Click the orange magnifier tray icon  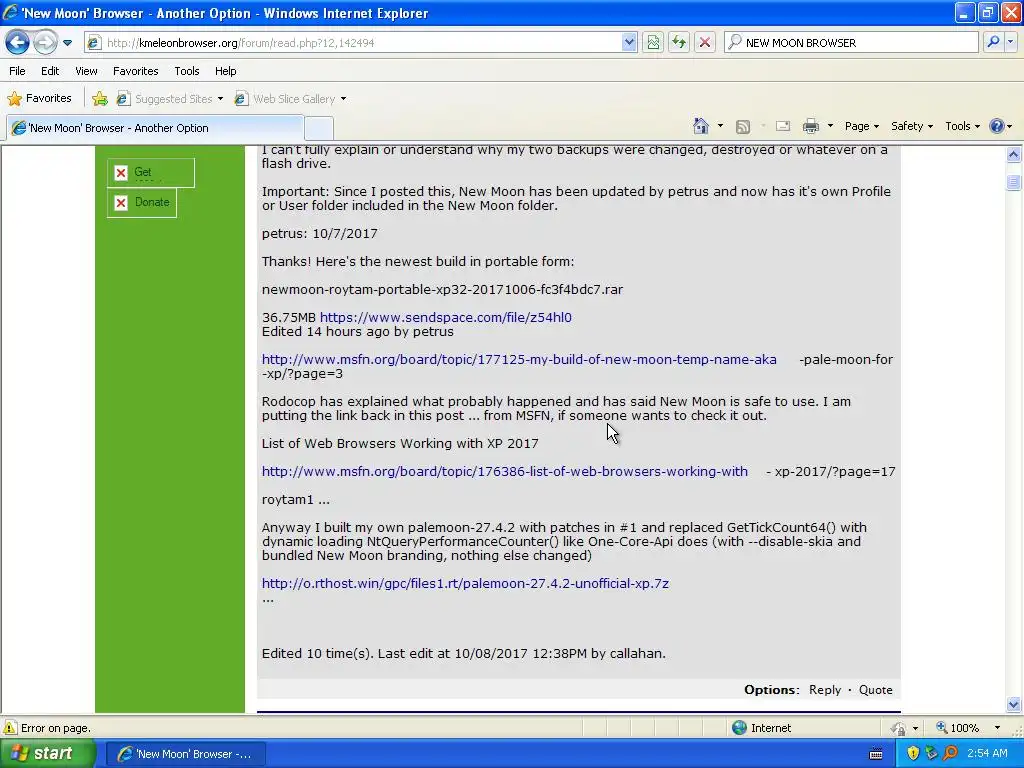(951, 754)
